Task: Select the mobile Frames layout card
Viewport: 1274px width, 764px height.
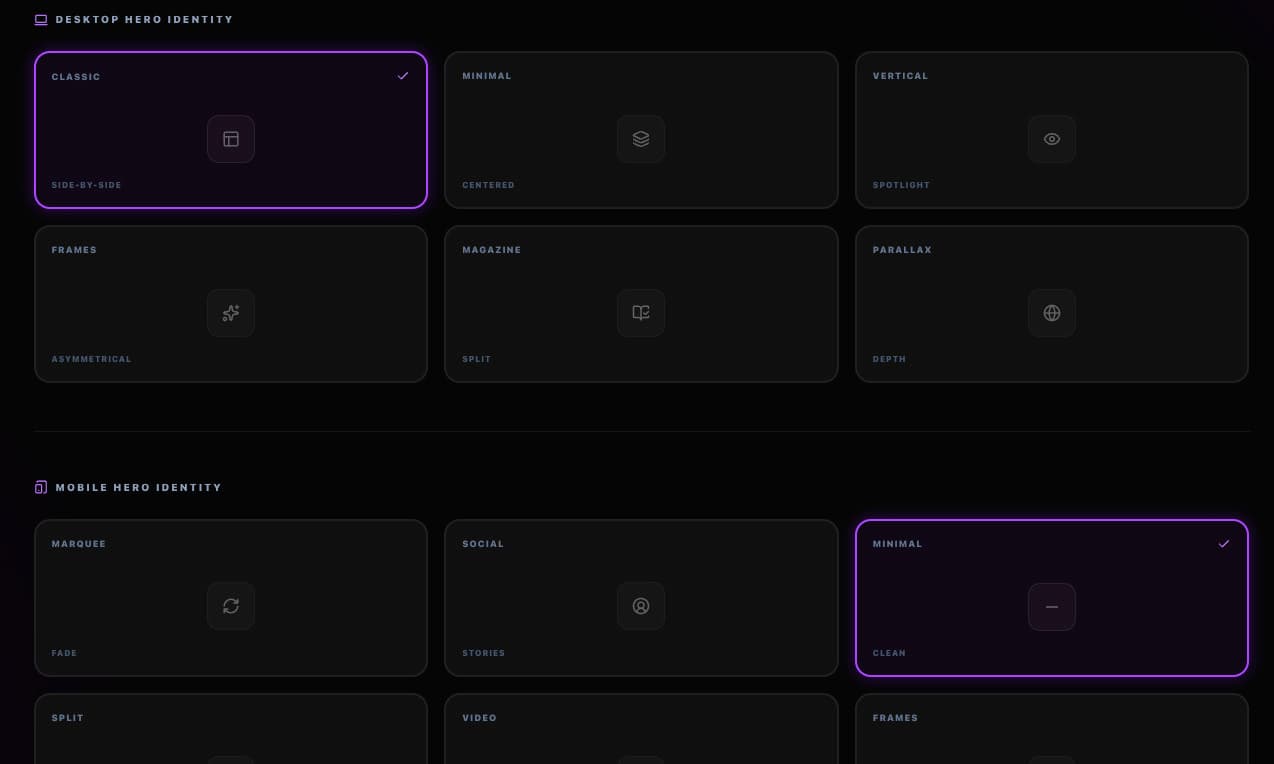Action: [x=1052, y=729]
